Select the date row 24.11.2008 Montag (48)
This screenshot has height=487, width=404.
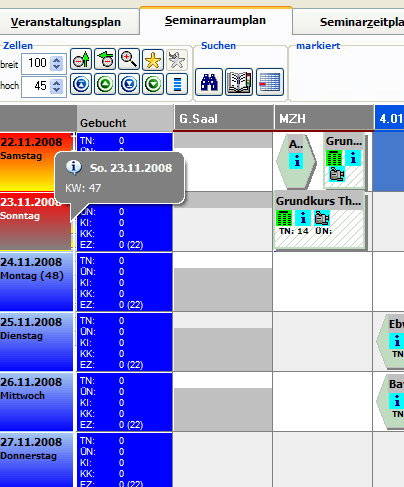(x=36, y=282)
